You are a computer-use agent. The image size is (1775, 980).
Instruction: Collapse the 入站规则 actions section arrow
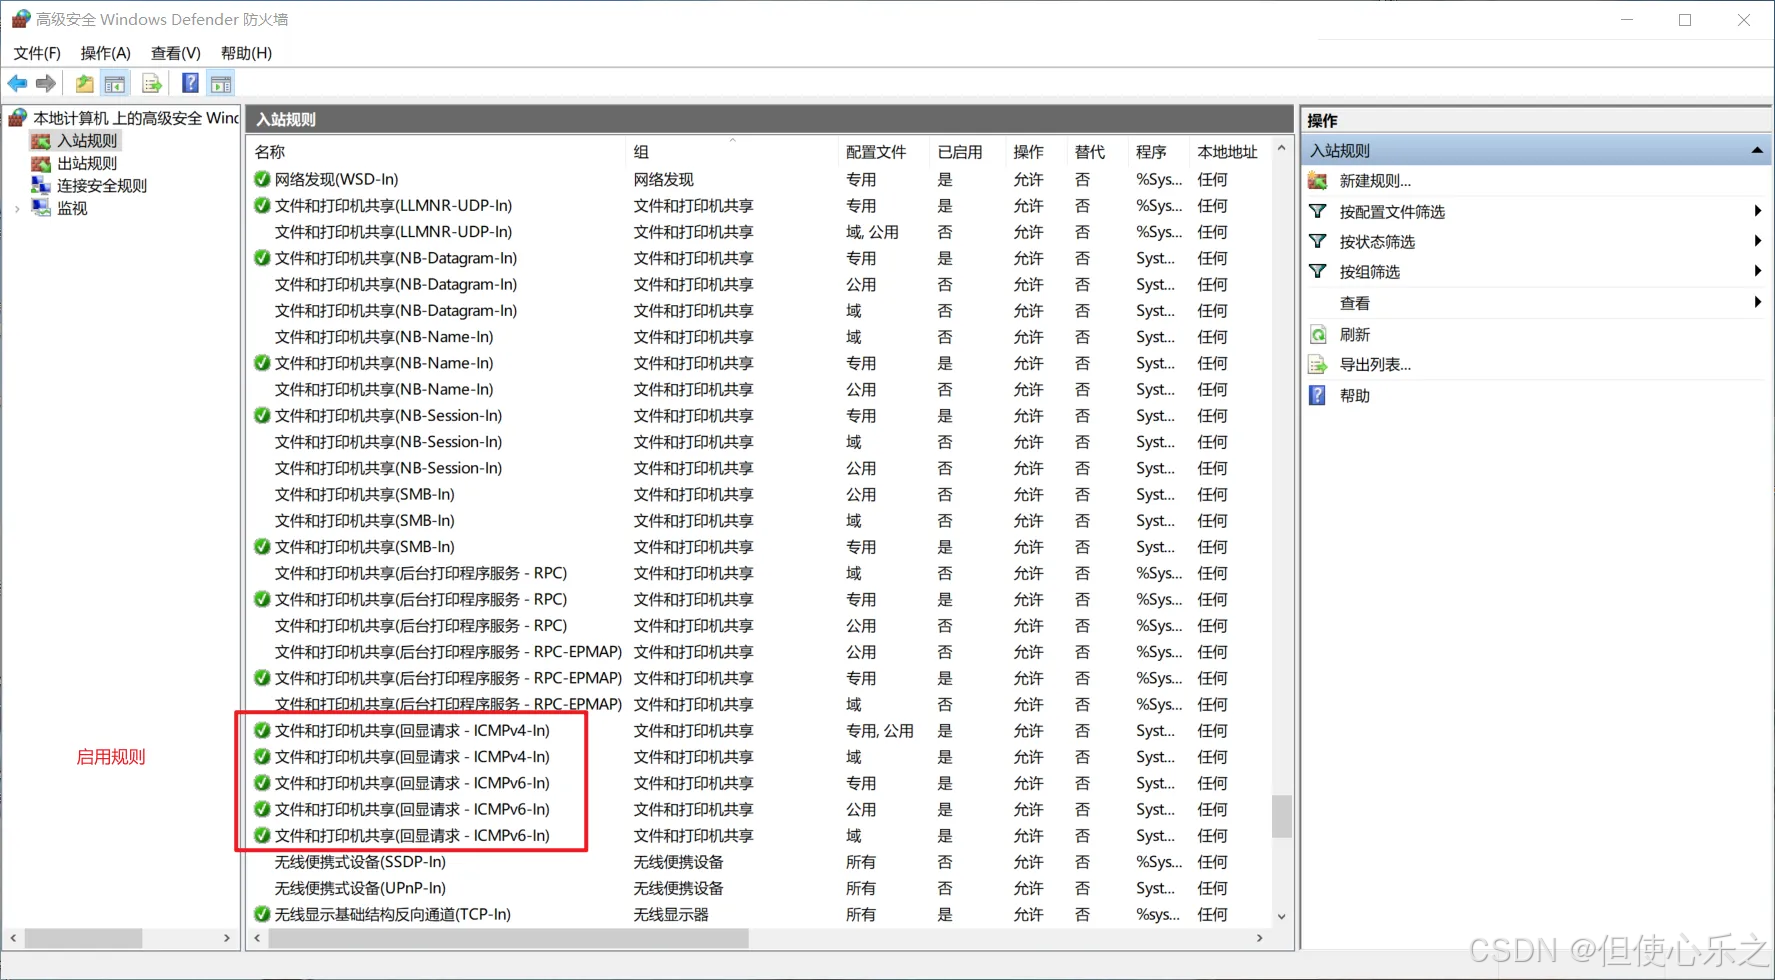[1757, 150]
